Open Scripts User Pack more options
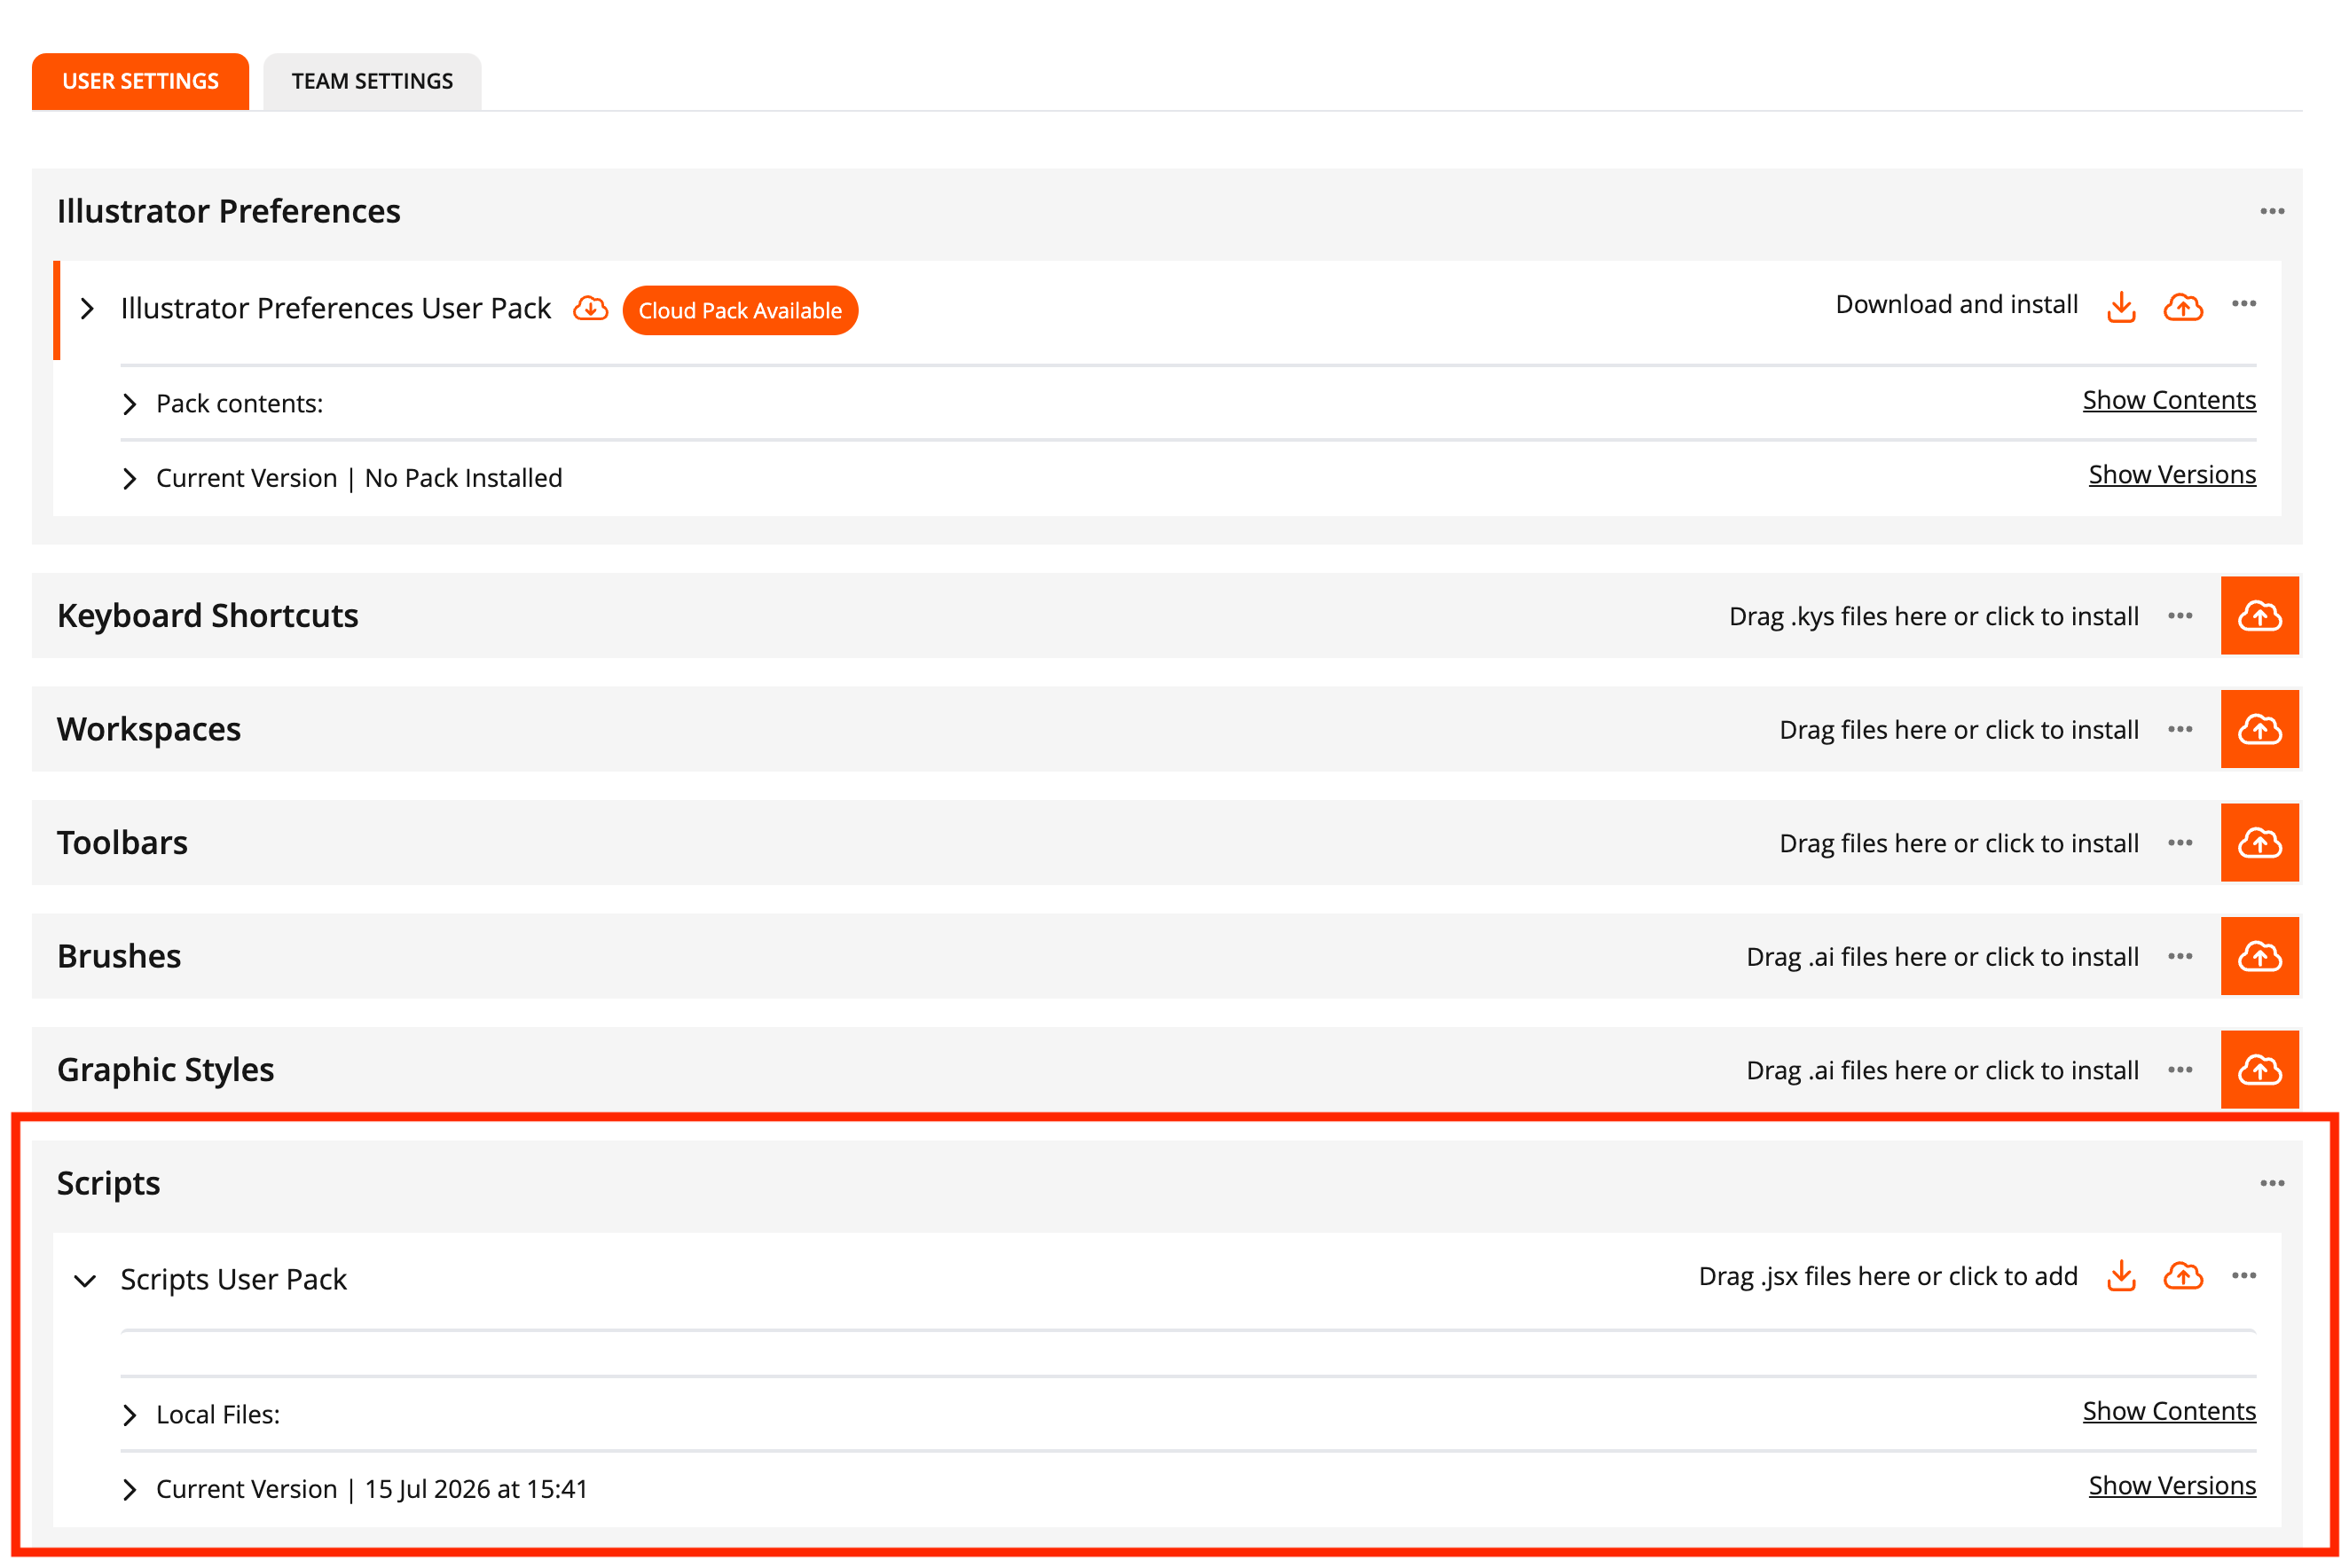Image resolution: width=2349 pixels, height=1568 pixels. coord(2243,1276)
